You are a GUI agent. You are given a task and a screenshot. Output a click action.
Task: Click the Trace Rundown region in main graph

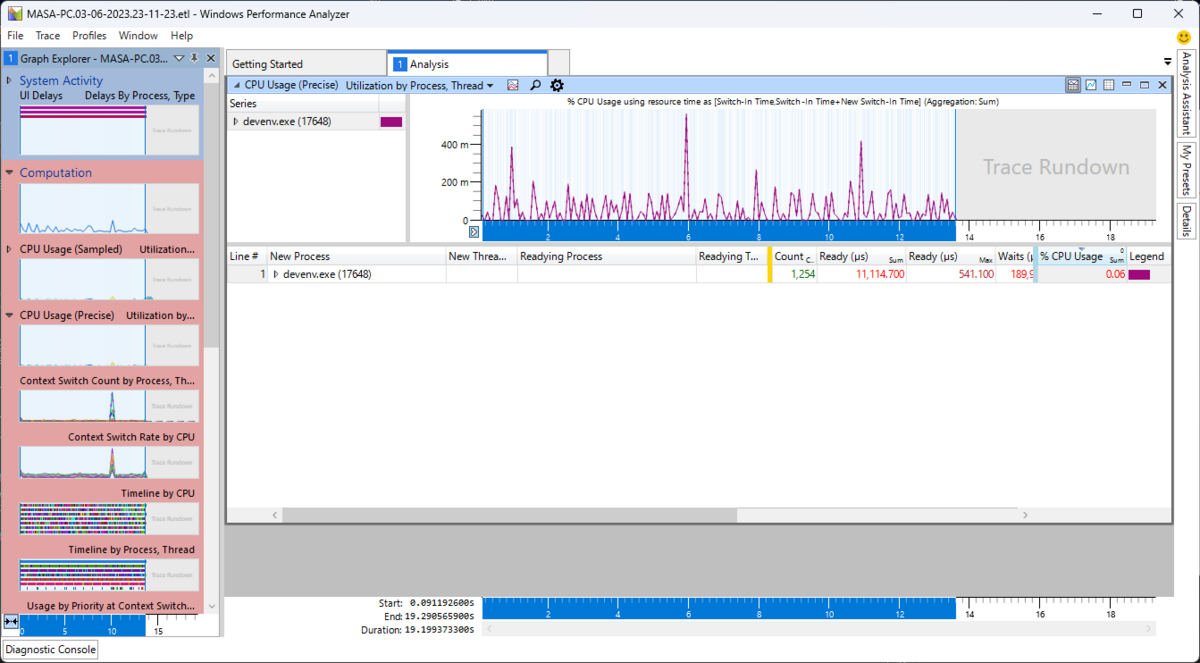coord(1056,167)
